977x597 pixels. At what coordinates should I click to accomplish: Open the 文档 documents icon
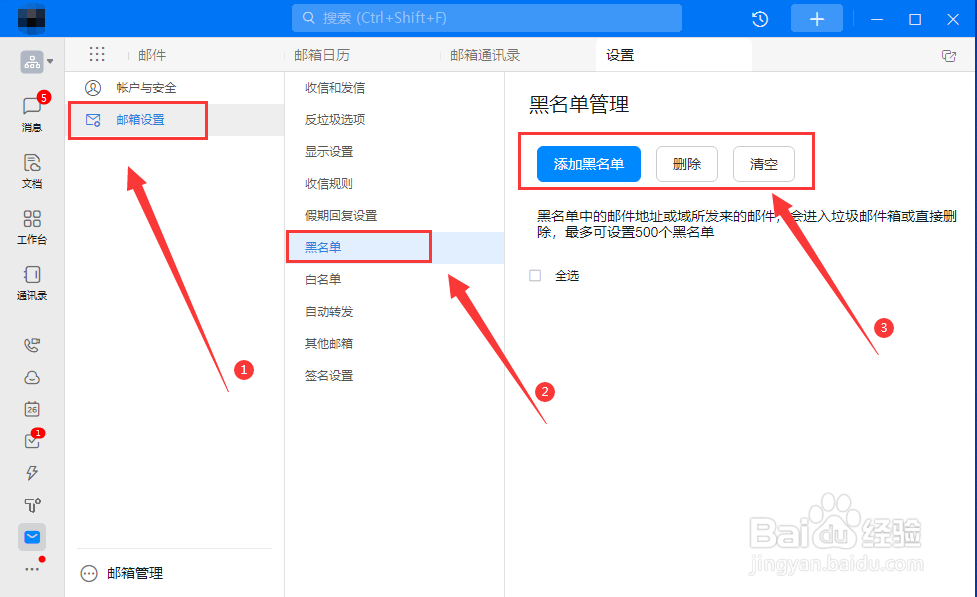[x=32, y=171]
